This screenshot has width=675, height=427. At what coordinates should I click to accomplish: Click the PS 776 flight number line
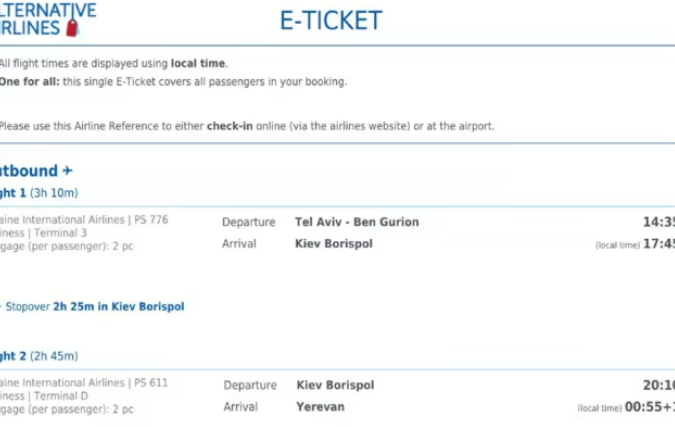click(x=84, y=220)
